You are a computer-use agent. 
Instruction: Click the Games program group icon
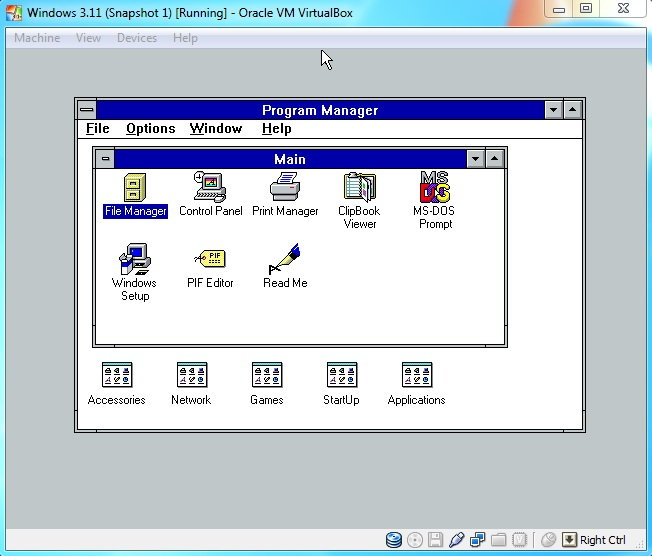point(266,376)
